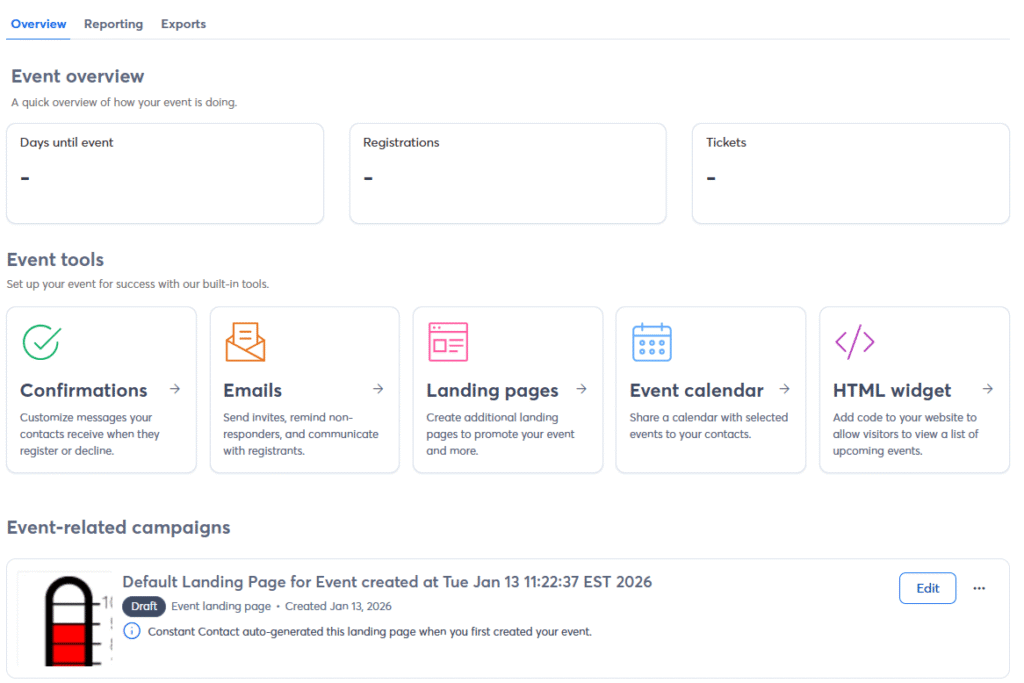This screenshot has width=1024, height=683.
Task: Open the ellipsis menu for the landing page campaign
Action: pos(979,588)
